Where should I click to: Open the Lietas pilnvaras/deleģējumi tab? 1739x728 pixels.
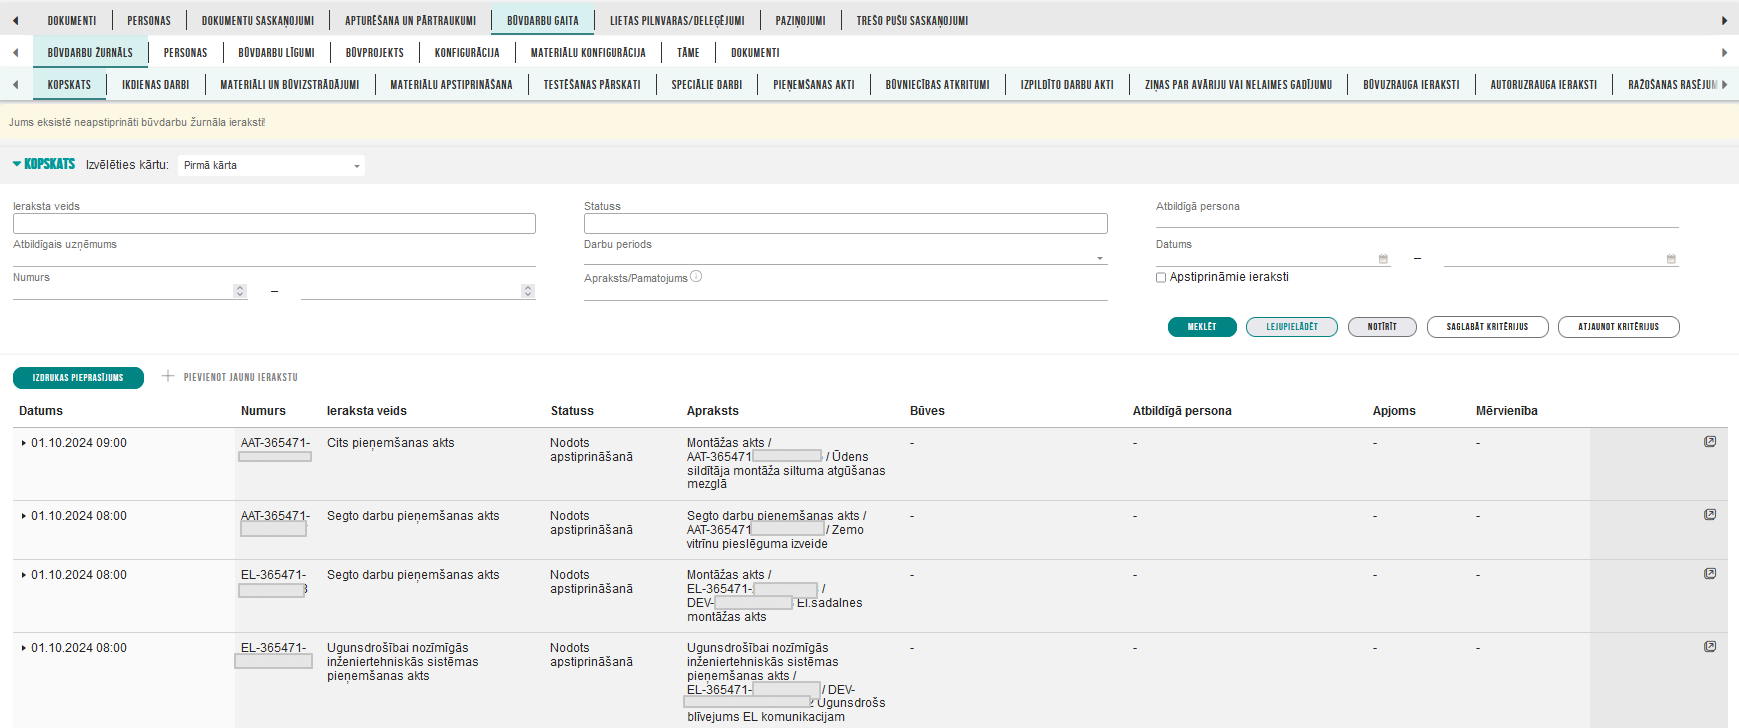[677, 20]
